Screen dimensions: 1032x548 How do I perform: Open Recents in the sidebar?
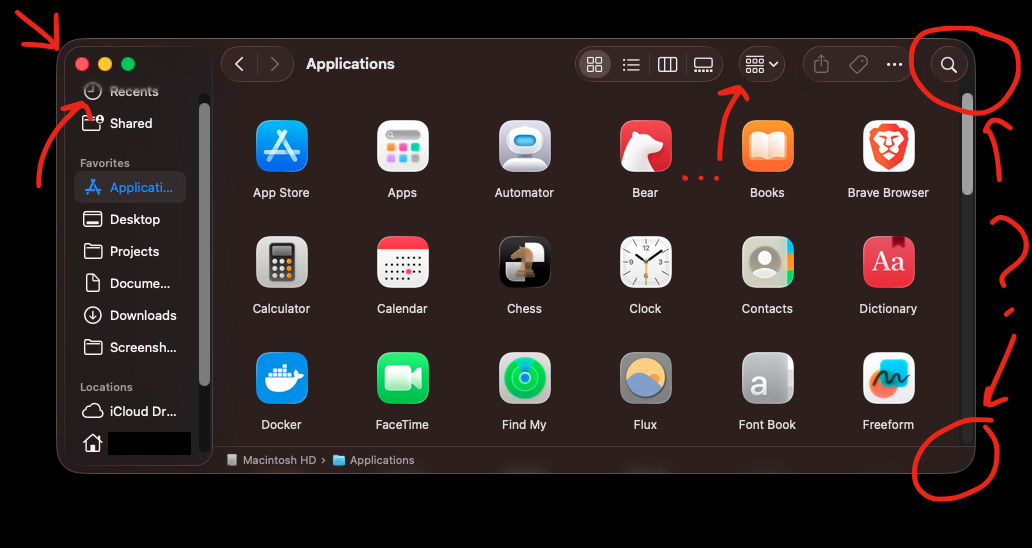pyautogui.click(x=130, y=91)
